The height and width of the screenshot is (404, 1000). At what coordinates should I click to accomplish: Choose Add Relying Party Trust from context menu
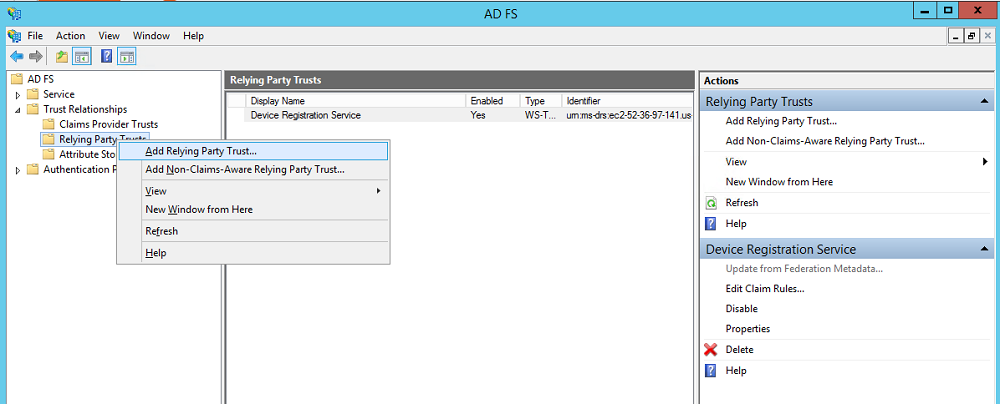pos(201,151)
